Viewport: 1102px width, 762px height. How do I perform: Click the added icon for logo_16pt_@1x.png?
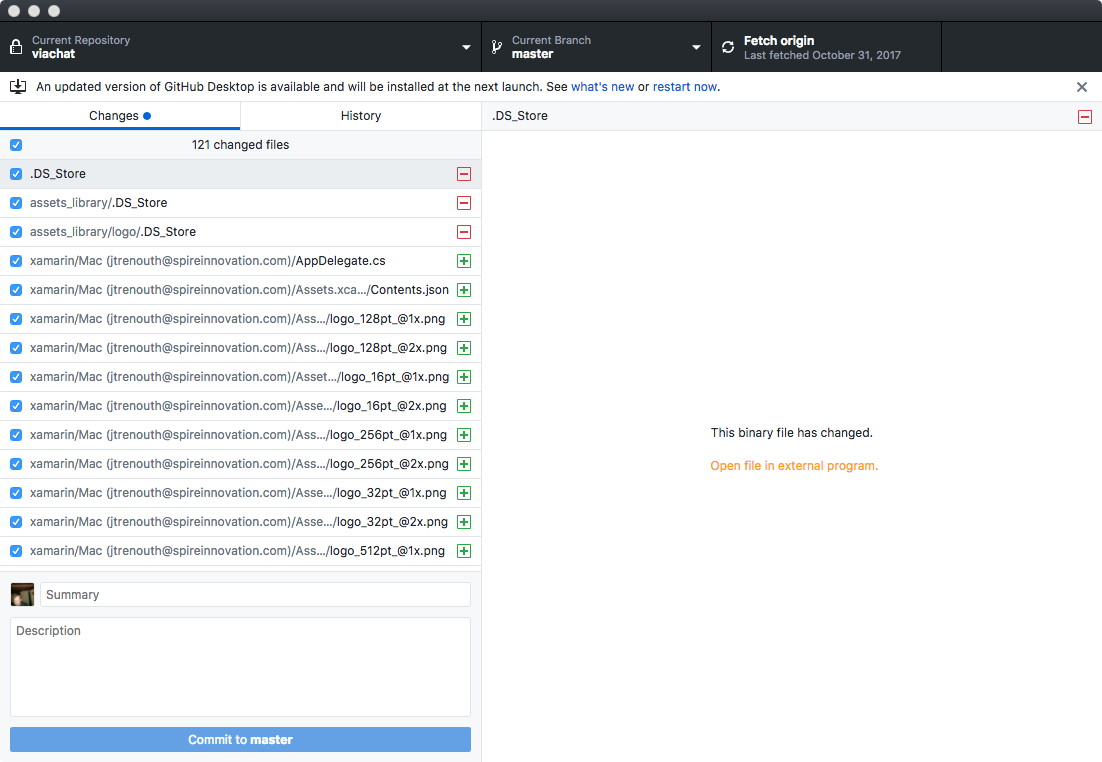(x=464, y=377)
